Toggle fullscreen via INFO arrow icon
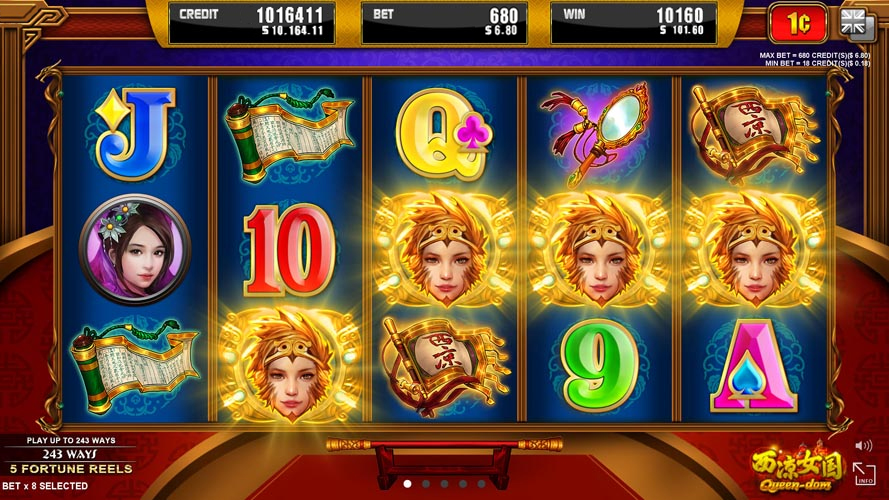The width and height of the screenshot is (889, 500). coord(864,473)
